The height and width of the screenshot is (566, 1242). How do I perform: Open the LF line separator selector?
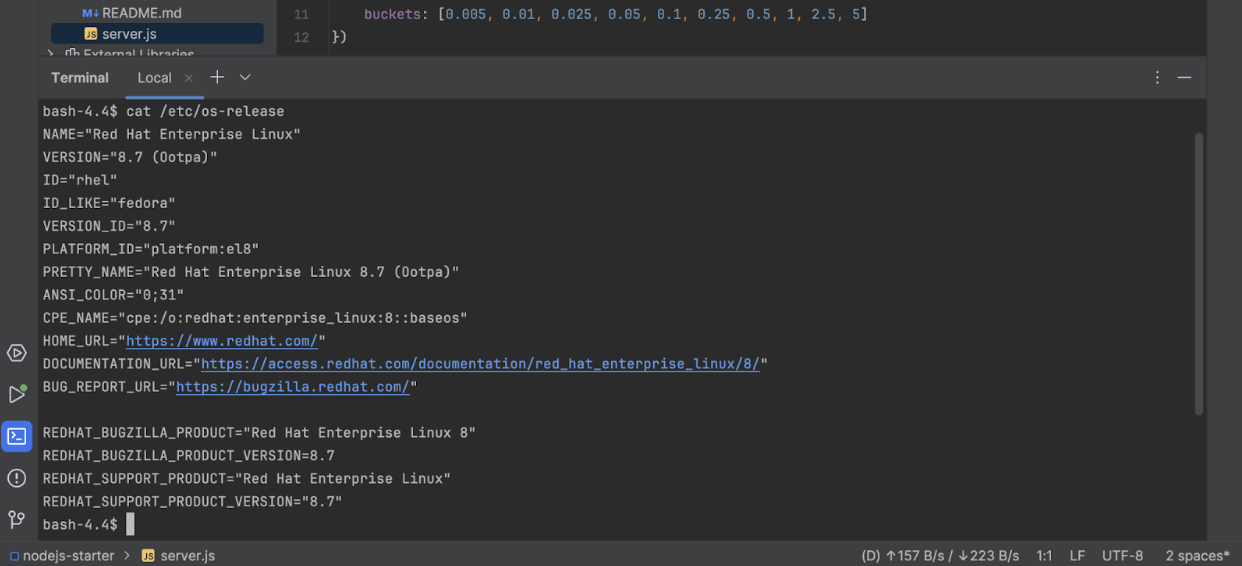tap(1076, 555)
